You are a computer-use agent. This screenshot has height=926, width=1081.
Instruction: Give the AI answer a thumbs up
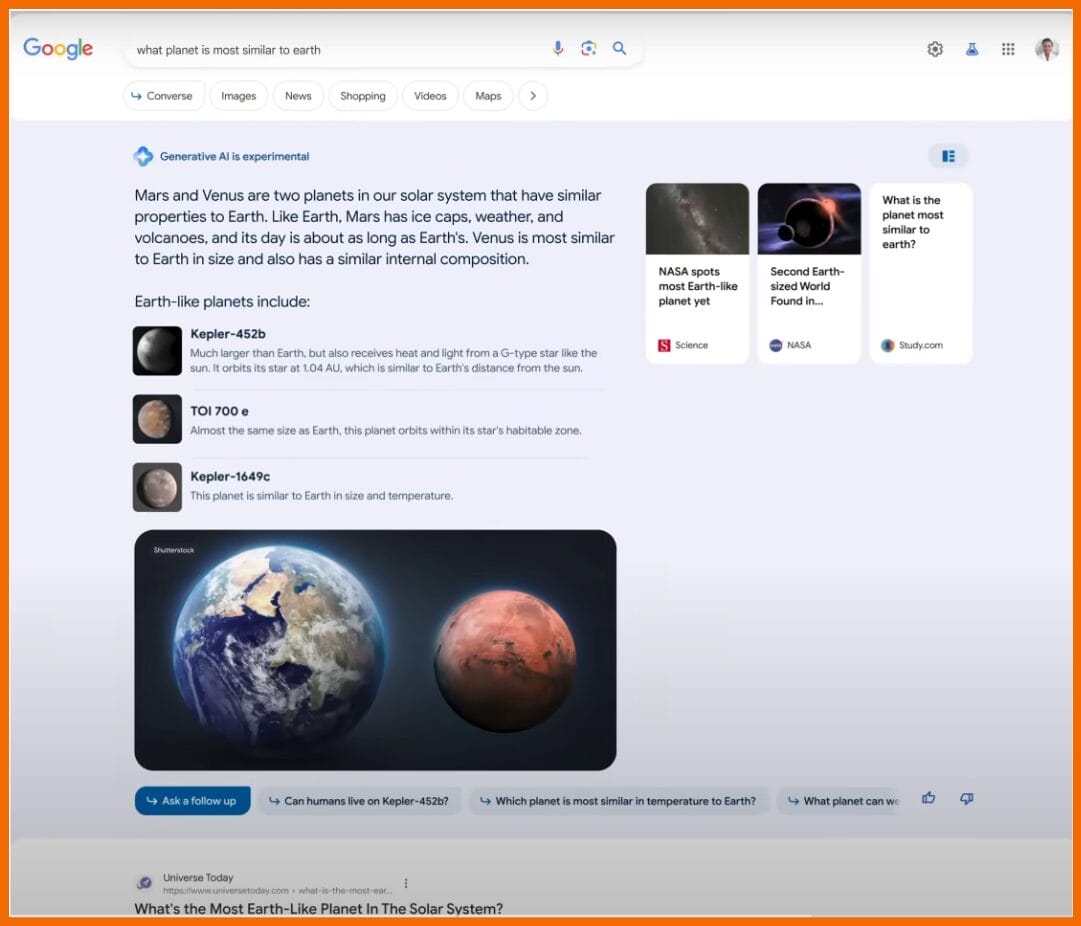click(928, 798)
